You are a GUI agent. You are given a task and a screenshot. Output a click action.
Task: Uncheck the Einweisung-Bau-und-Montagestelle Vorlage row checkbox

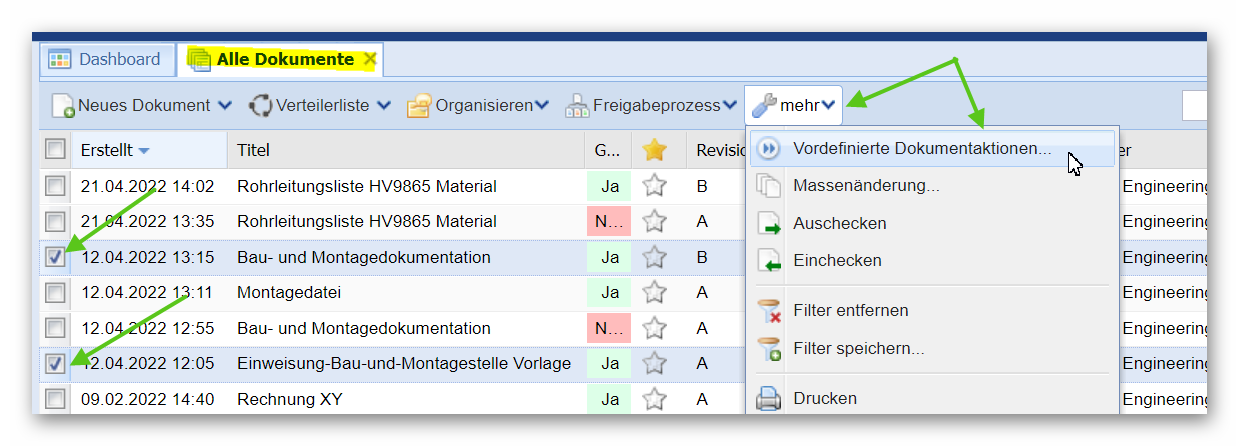55,363
